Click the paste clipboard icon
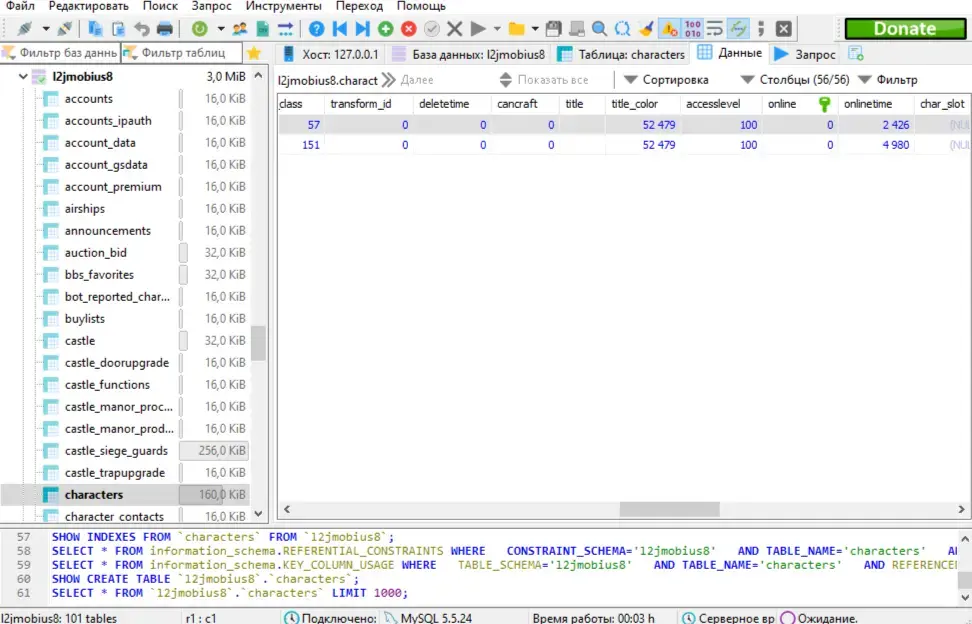The height and width of the screenshot is (624, 972). pyautogui.click(x=118, y=29)
